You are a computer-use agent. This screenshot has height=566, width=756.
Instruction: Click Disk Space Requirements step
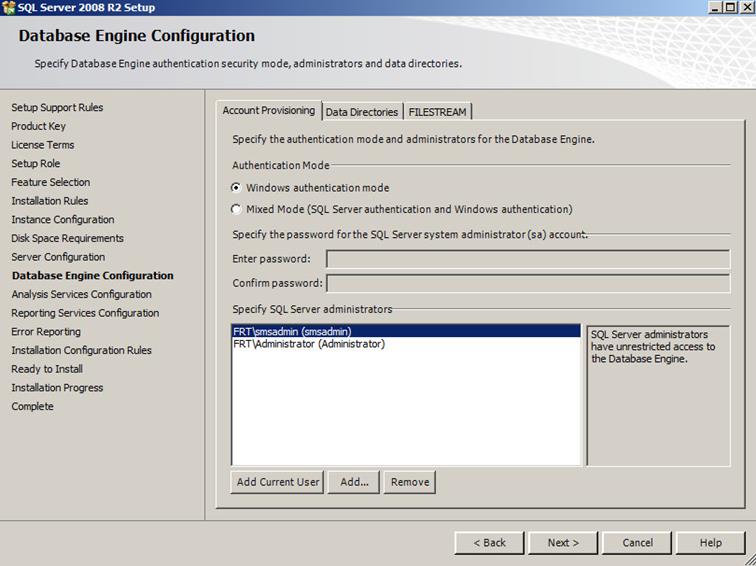point(68,239)
